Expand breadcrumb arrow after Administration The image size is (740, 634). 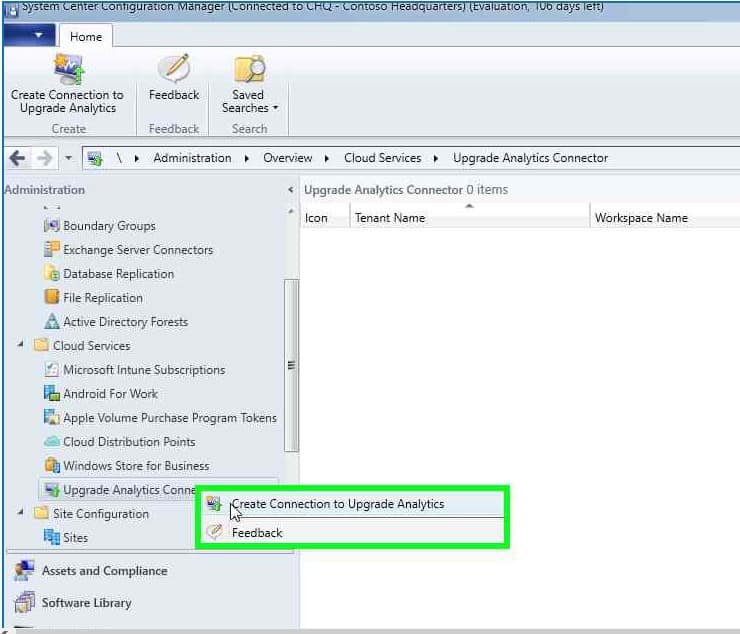click(x=247, y=159)
